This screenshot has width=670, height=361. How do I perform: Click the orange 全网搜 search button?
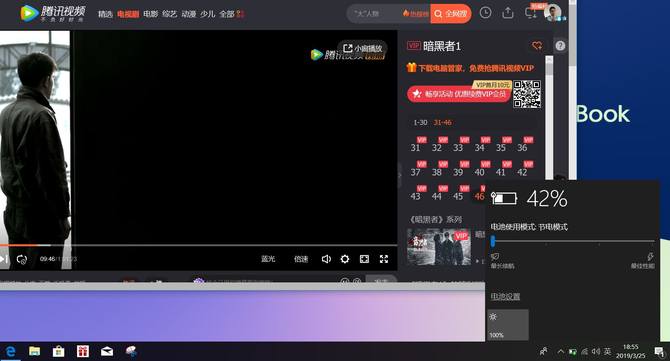click(x=451, y=14)
